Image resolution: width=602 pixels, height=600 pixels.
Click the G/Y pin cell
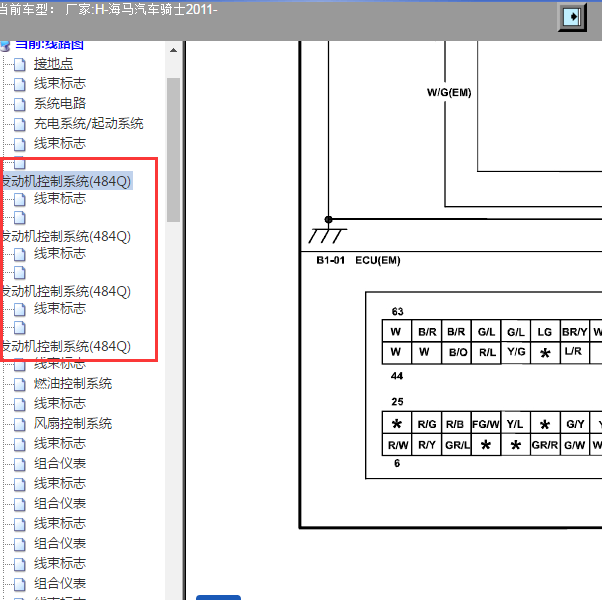[x=575, y=424]
